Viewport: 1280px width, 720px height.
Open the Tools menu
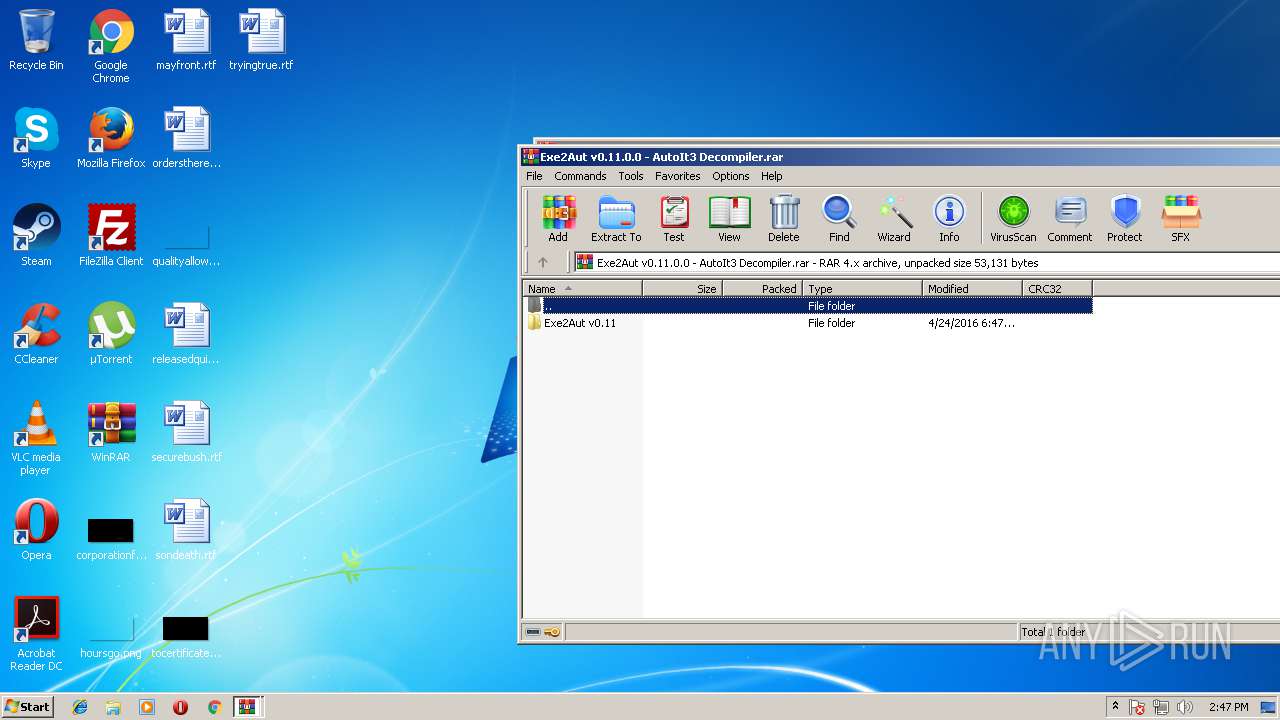click(631, 176)
